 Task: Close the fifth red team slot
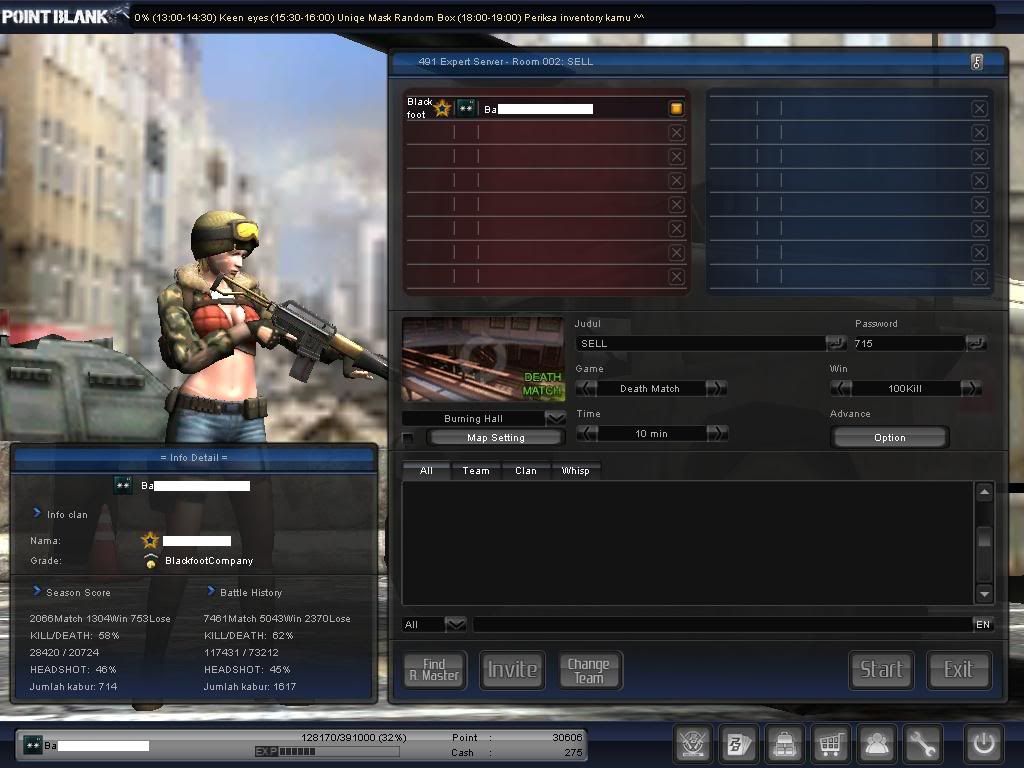677,204
